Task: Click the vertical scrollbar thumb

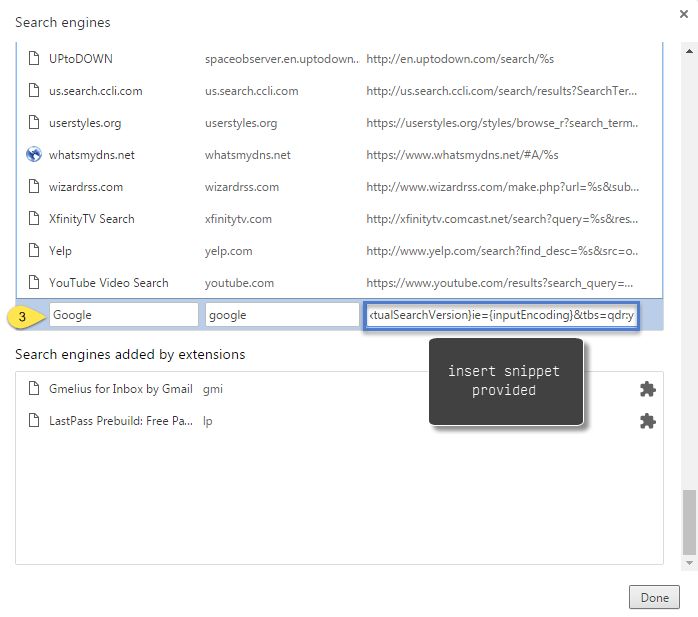Action: point(689,522)
